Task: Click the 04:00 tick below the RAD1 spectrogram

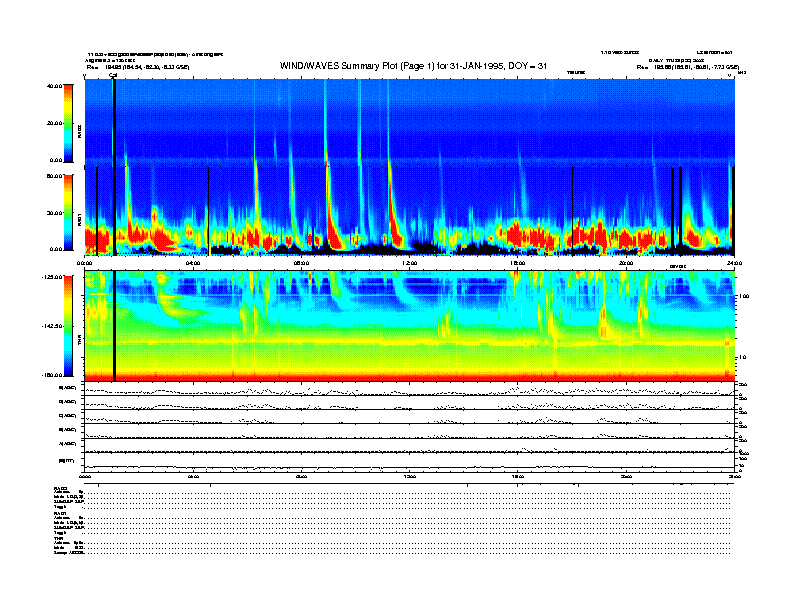Action: pos(193,263)
